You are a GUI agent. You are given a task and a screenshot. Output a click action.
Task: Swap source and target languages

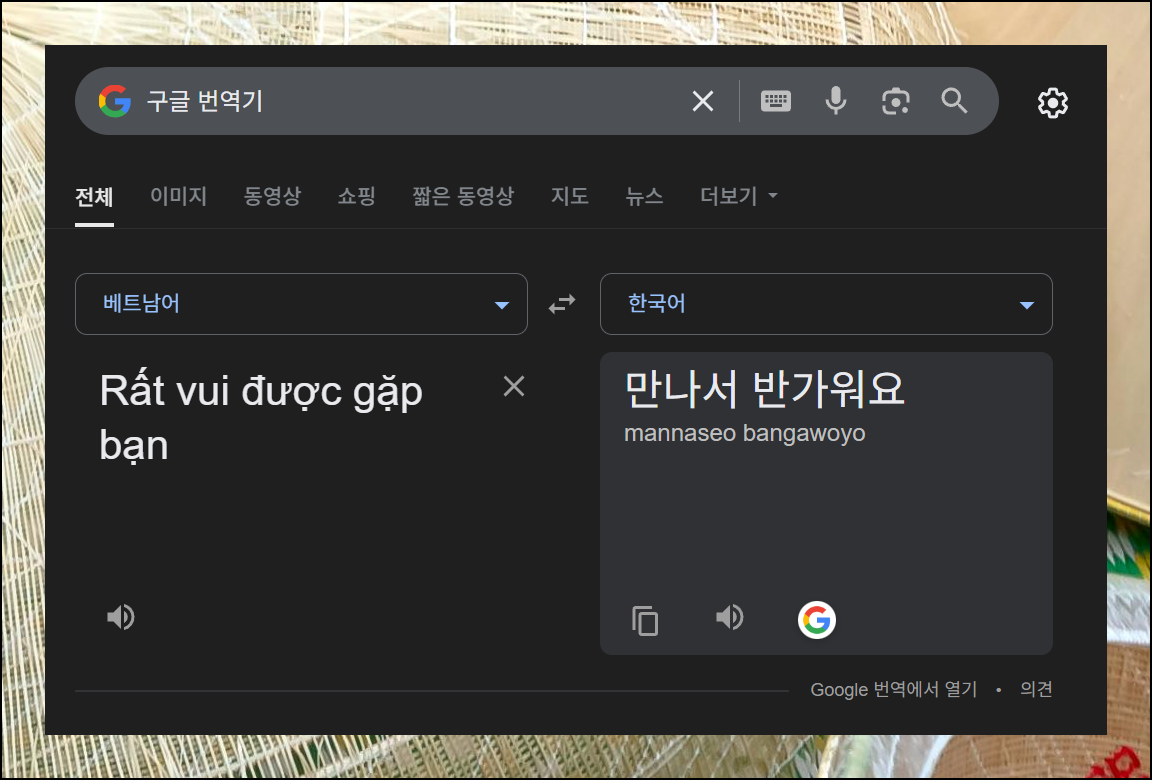pos(562,303)
